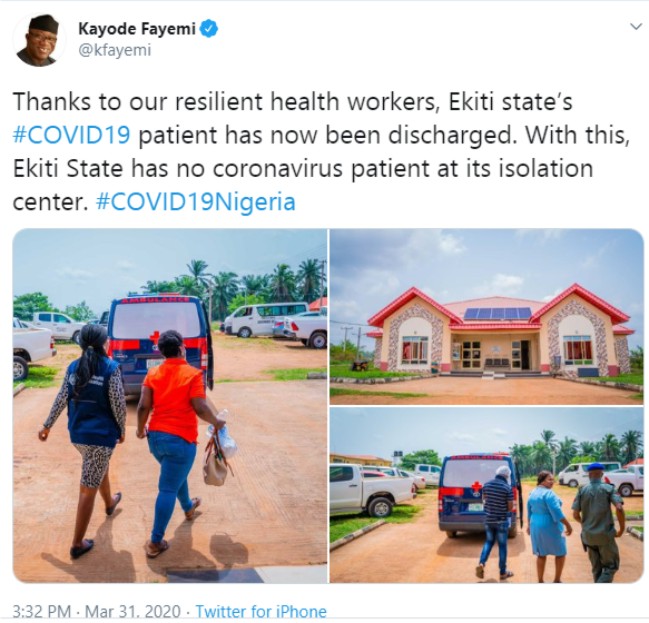Visit the @kfayemi handle

coord(115,50)
